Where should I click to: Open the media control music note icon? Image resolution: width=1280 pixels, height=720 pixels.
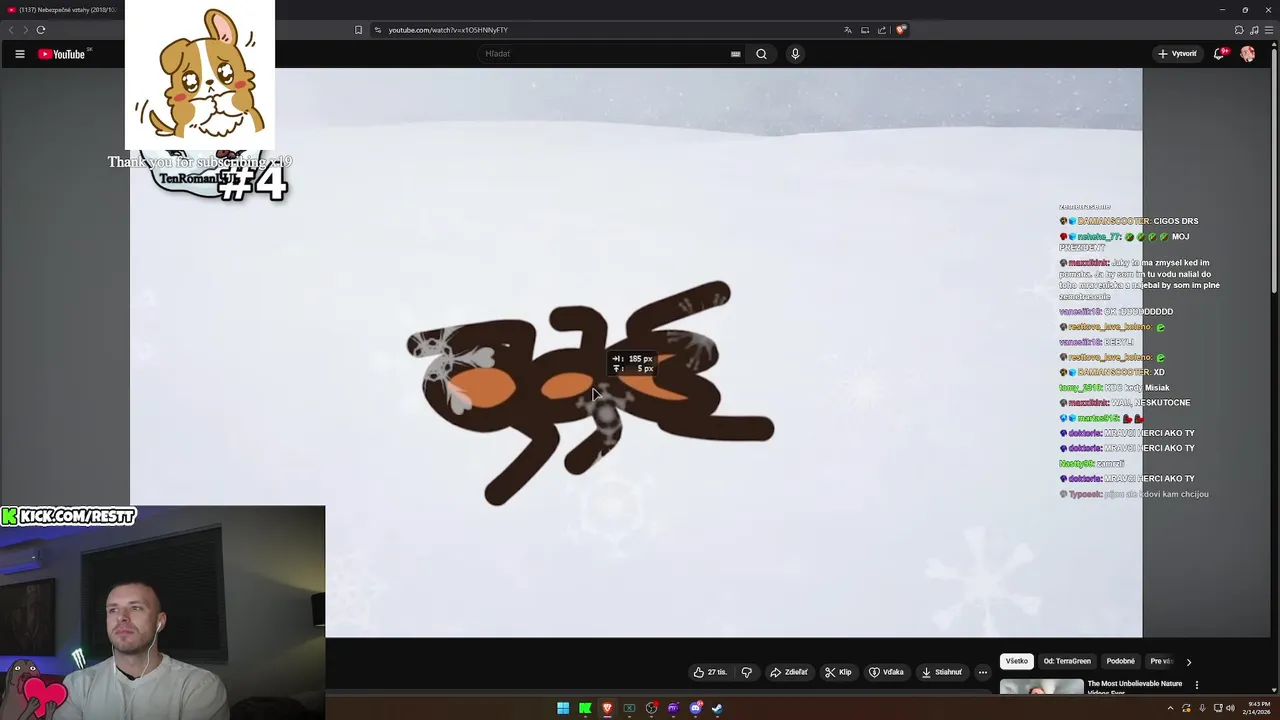click(x=1254, y=30)
